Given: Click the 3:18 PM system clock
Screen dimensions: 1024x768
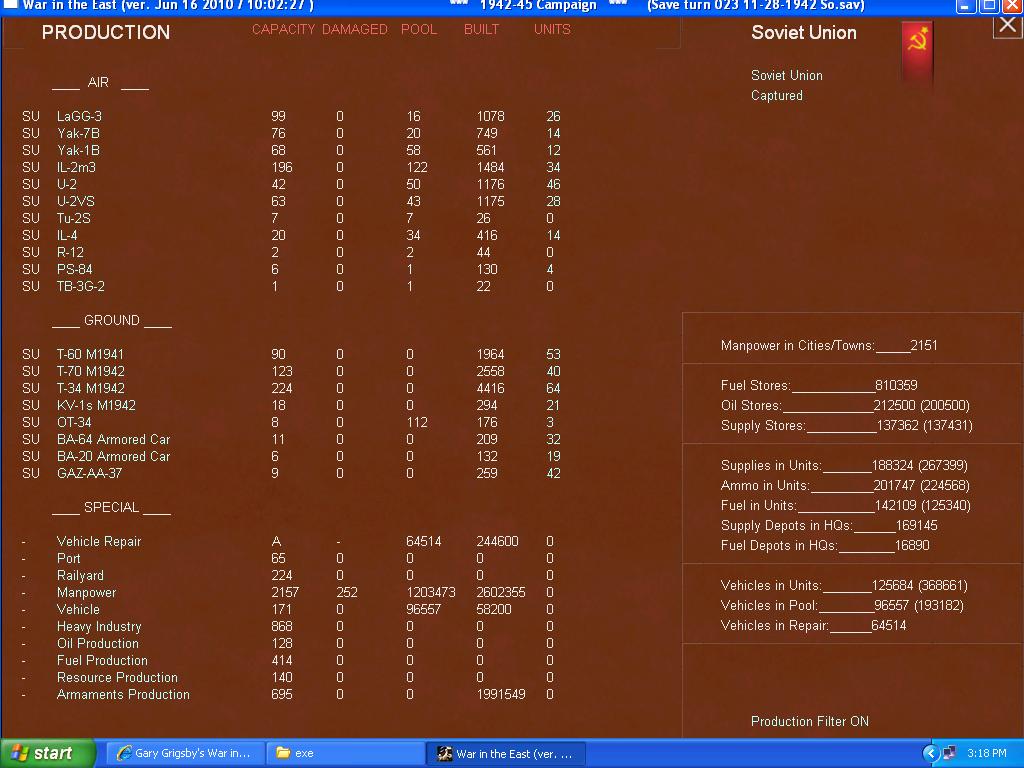Looking at the screenshot, I should [x=987, y=753].
